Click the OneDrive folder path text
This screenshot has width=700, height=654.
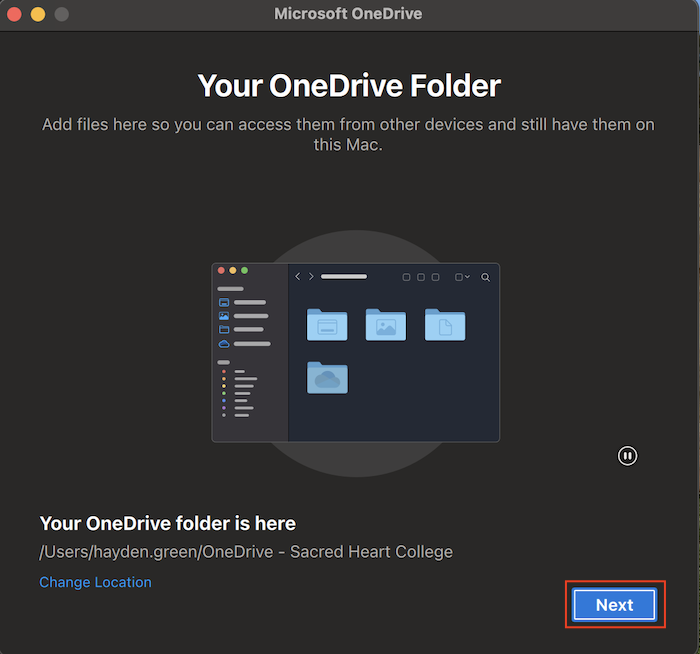coord(246,552)
